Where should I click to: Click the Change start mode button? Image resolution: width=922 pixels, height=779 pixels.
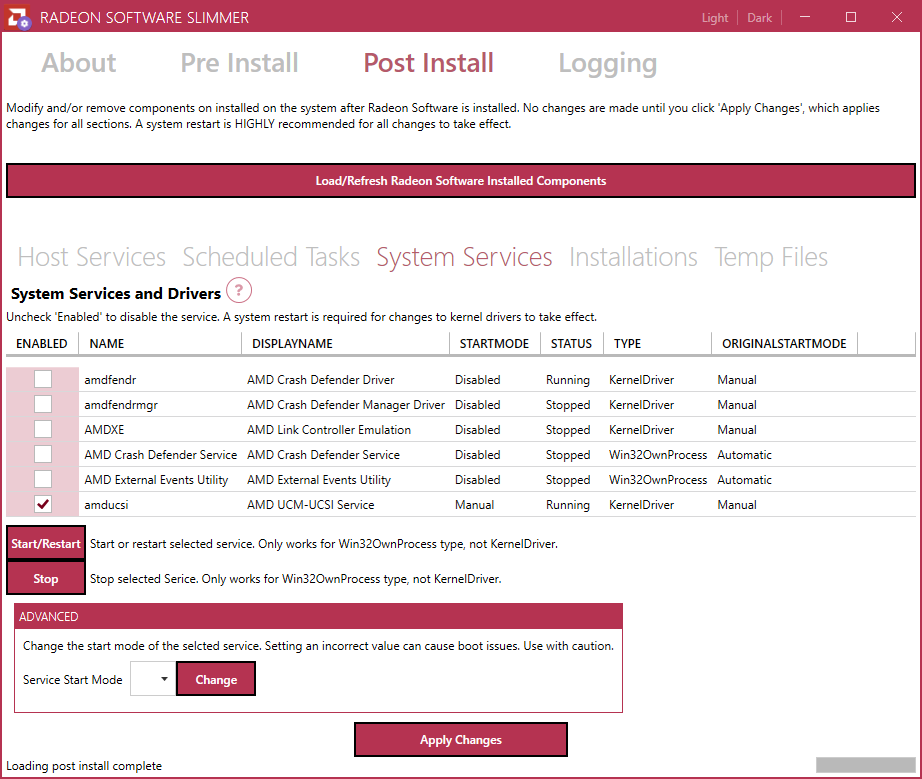pos(216,679)
